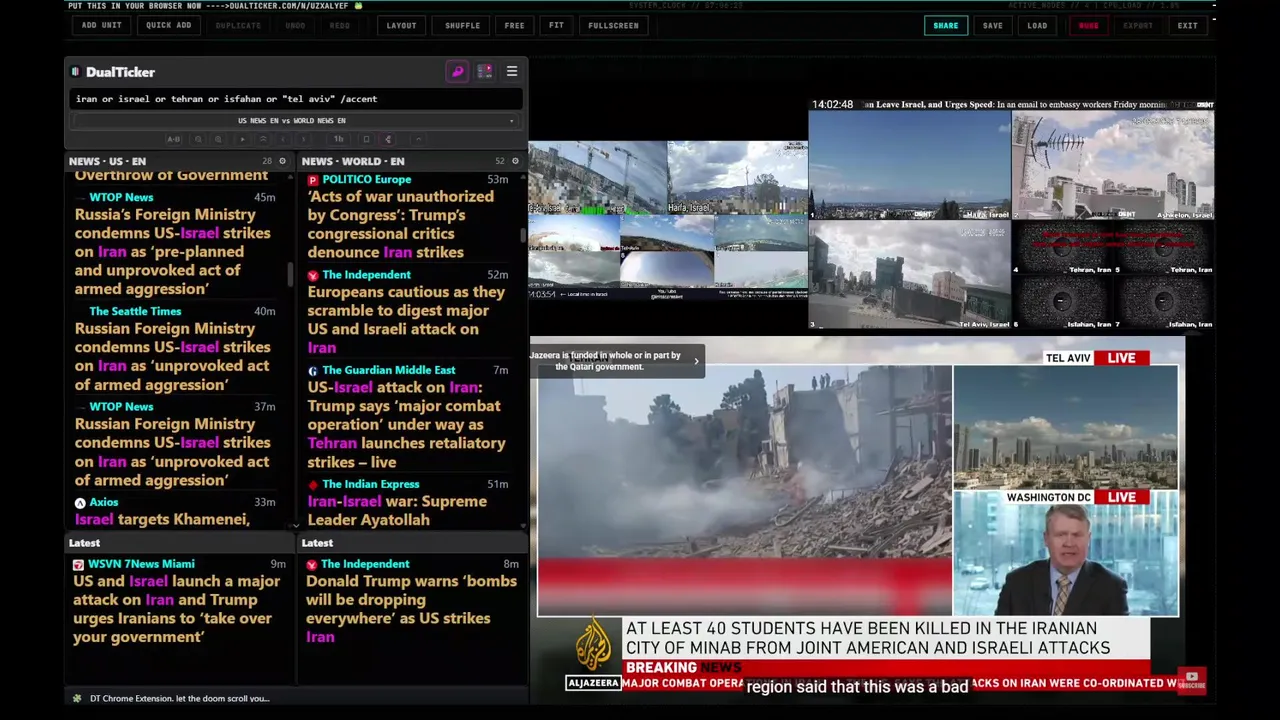Click The Indian Express source icon
The height and width of the screenshot is (720, 1280).
(x=313, y=485)
